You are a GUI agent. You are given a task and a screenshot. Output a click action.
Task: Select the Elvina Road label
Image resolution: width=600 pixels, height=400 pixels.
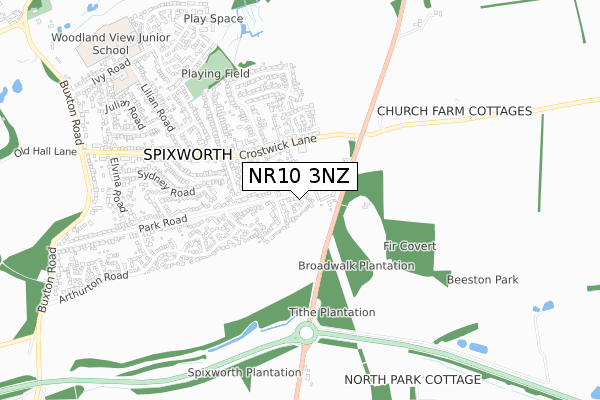(x=117, y=185)
